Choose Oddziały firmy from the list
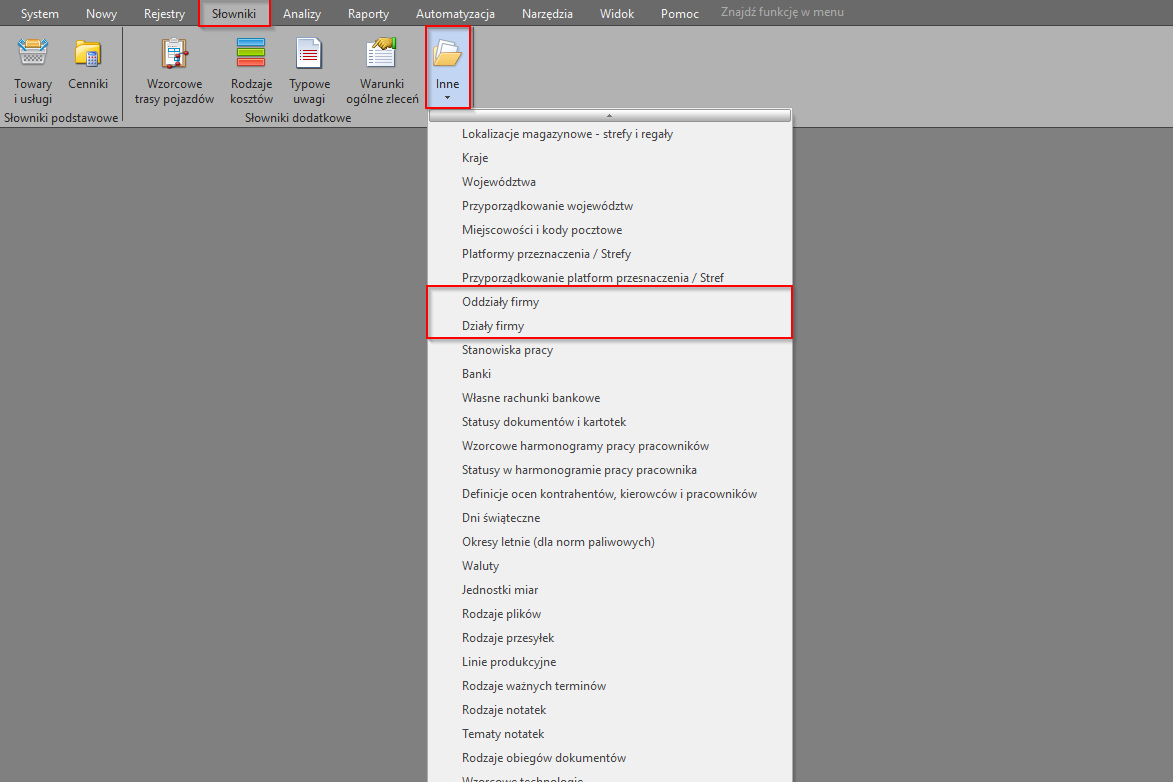The height and width of the screenshot is (782, 1173). pyautogui.click(x=500, y=302)
